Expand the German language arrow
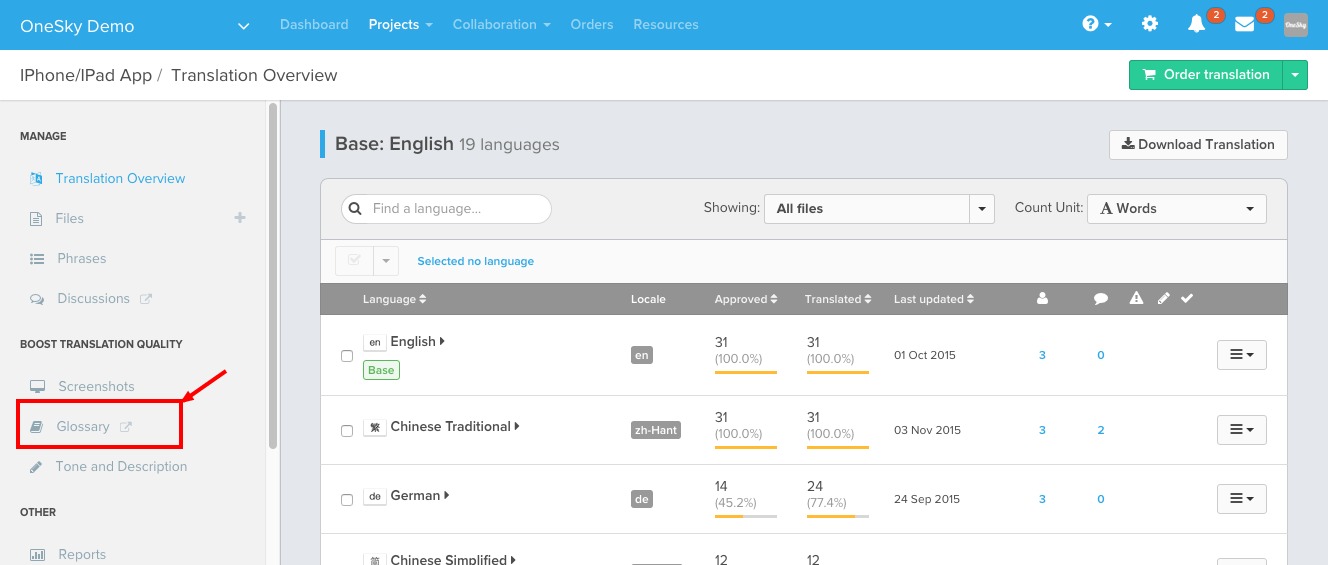1328x565 pixels. 447,495
